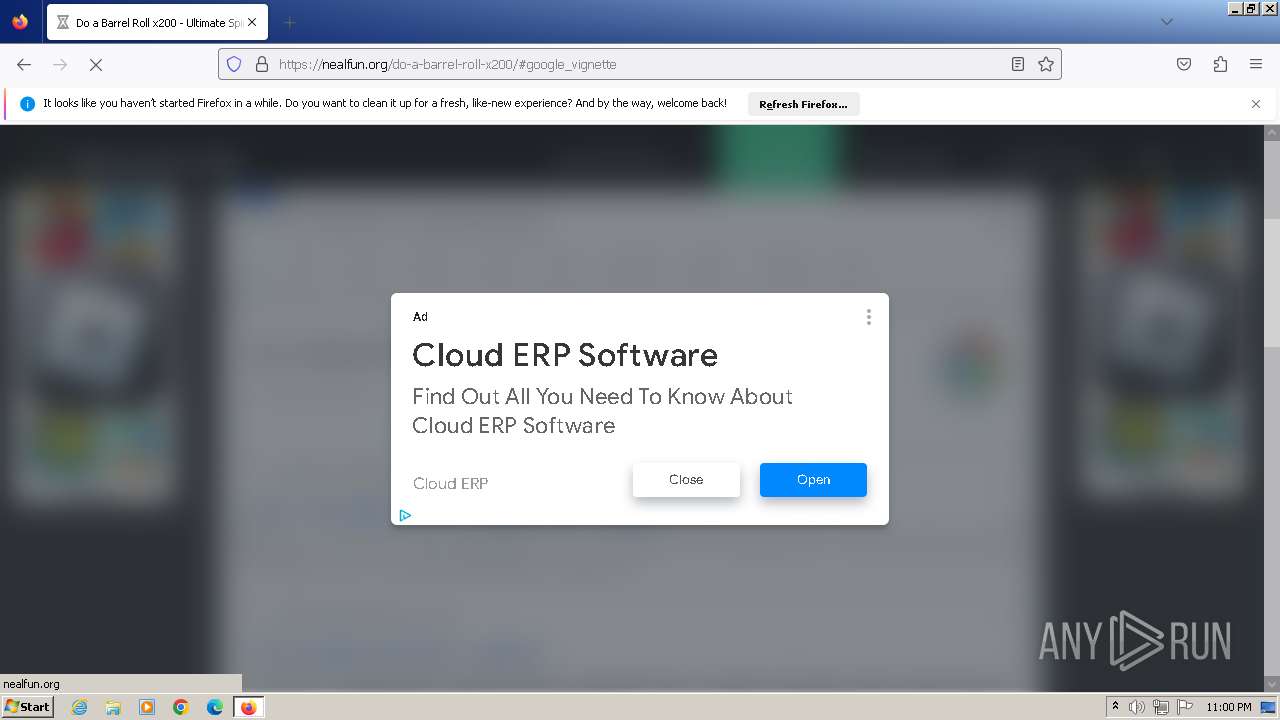Show site security padlock info
The image size is (1280, 720).
click(x=262, y=64)
